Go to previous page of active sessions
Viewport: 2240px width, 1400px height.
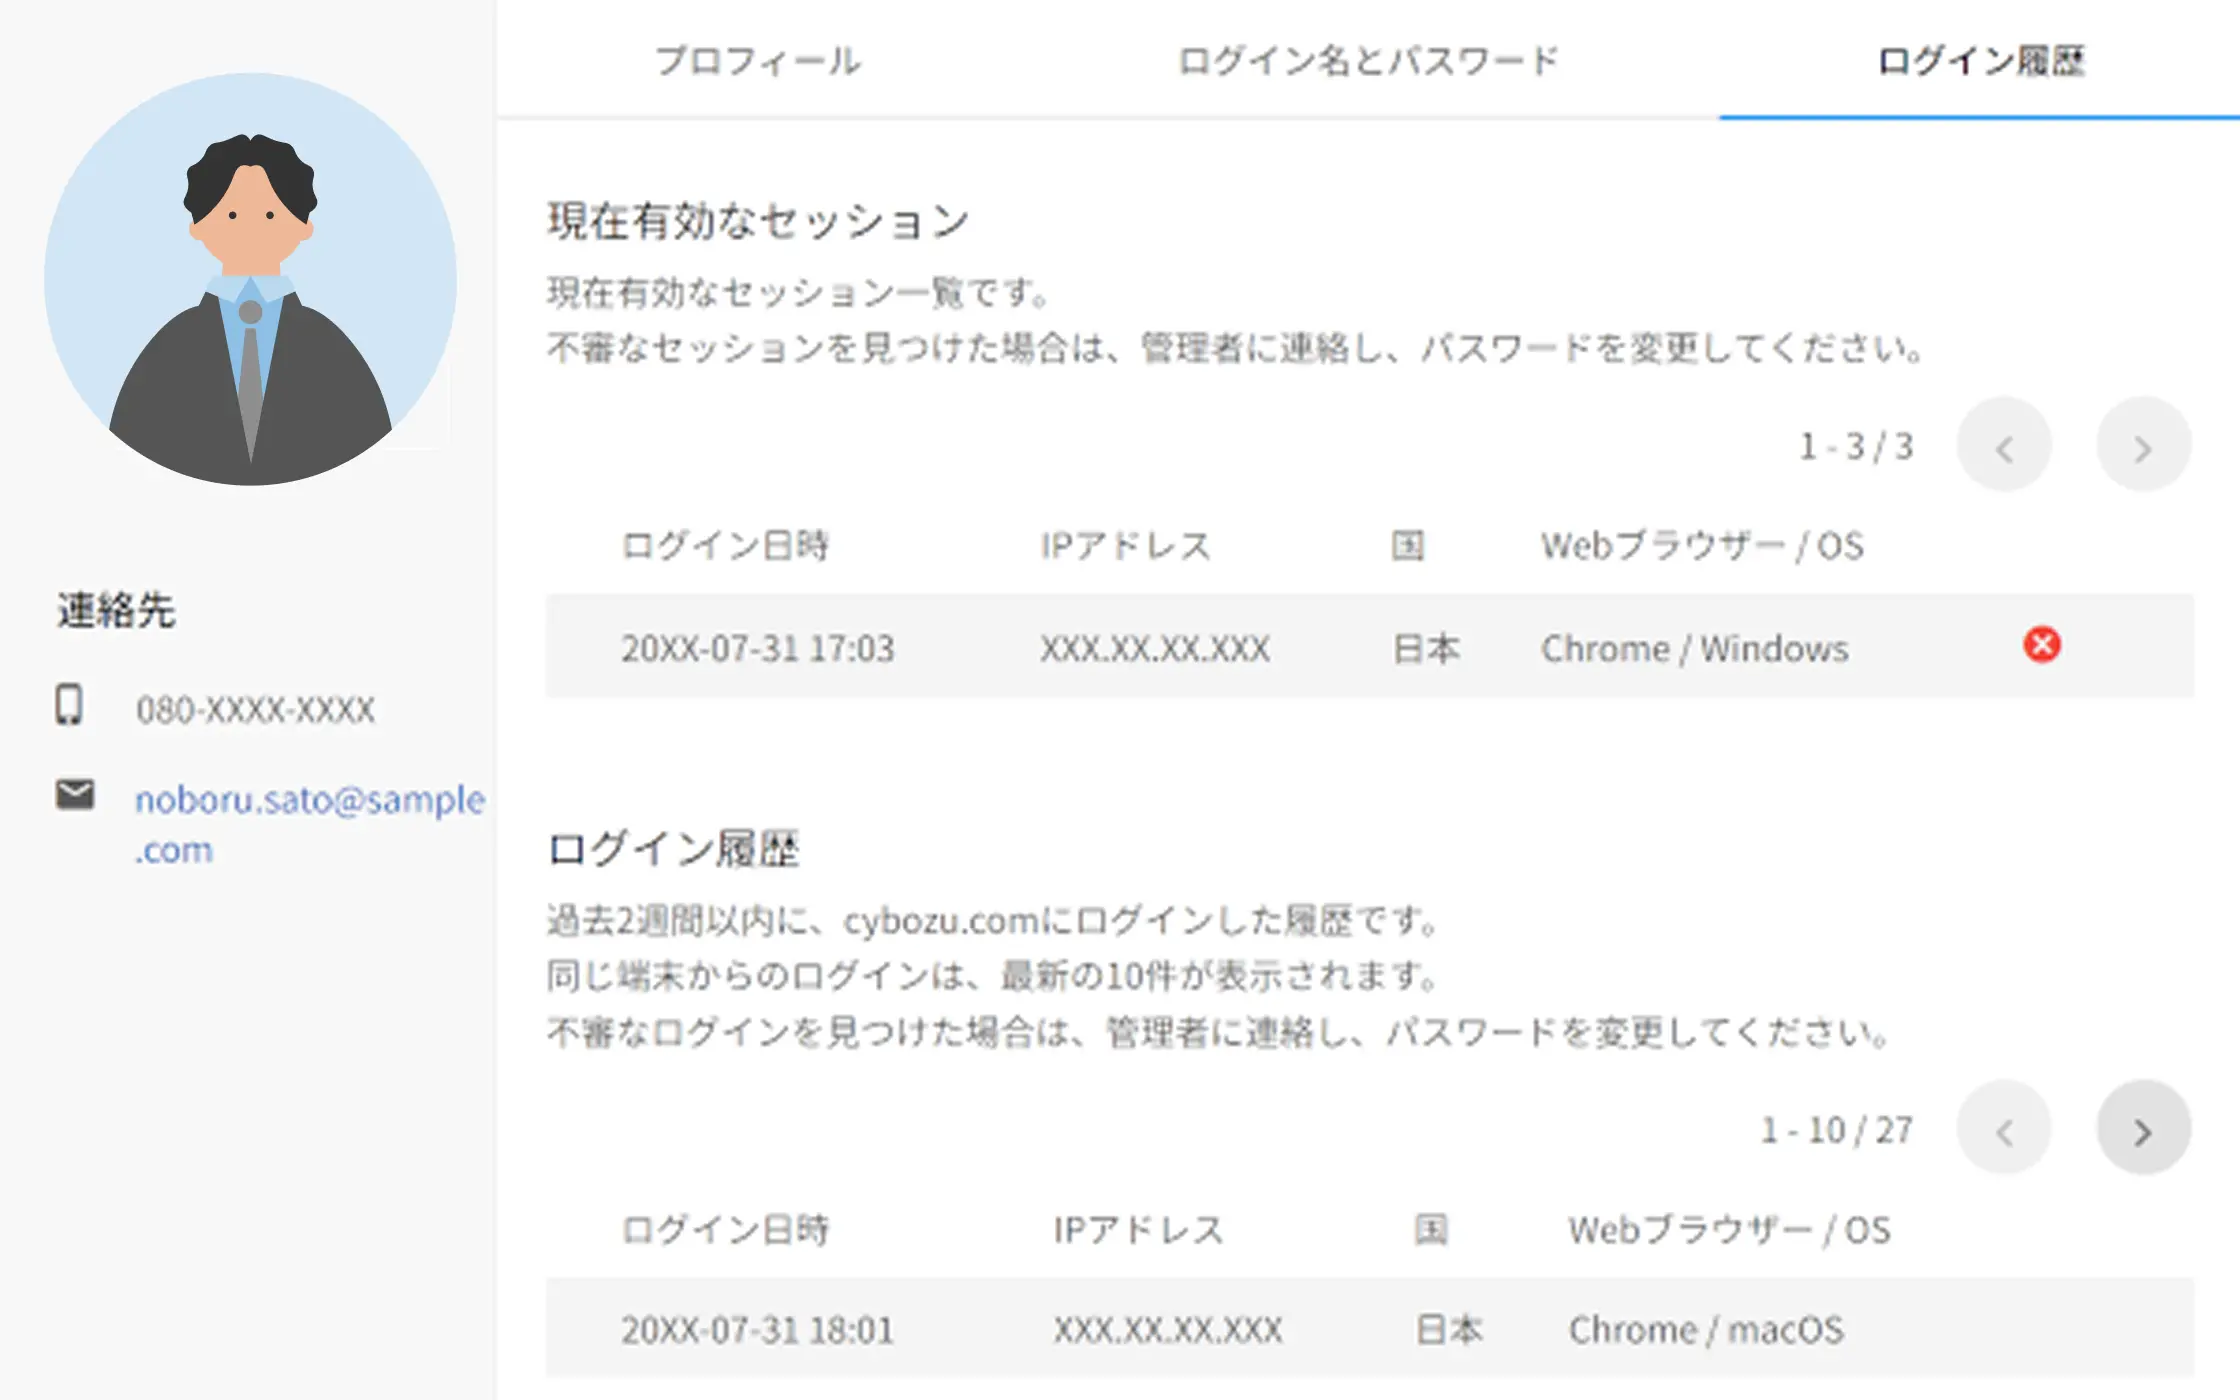(2004, 446)
